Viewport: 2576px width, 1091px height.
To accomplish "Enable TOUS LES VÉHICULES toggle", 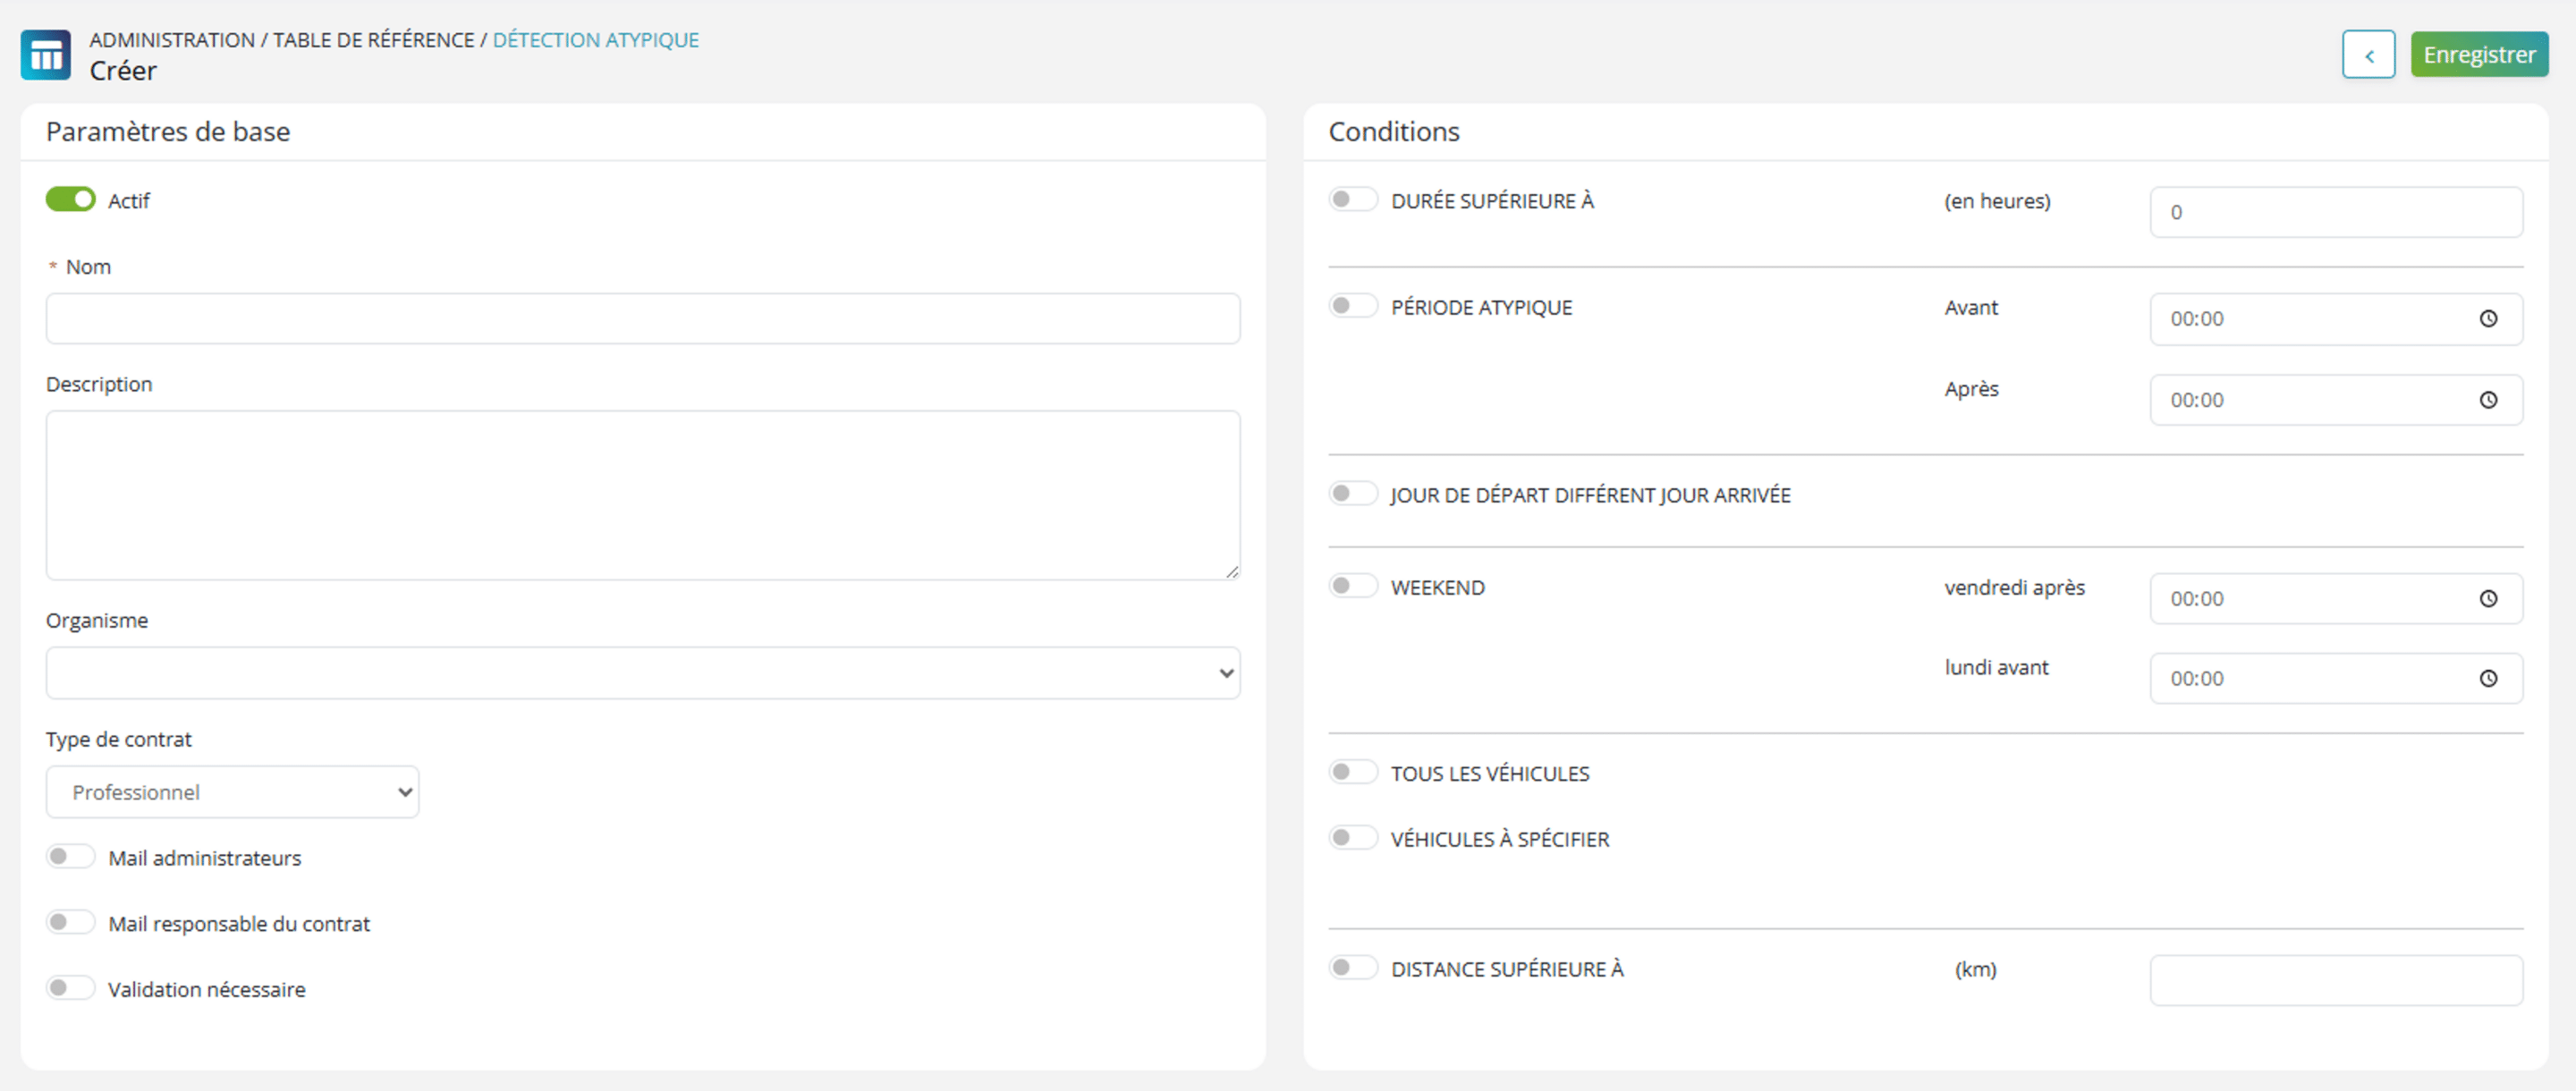I will point(1353,772).
